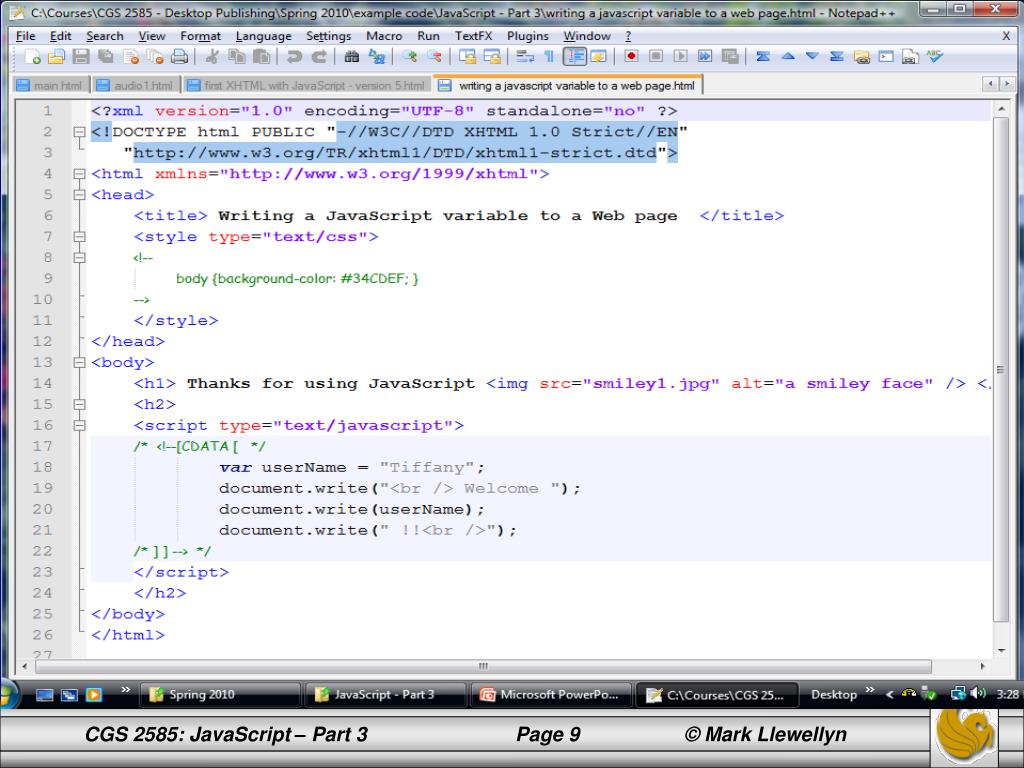The width and height of the screenshot is (1024, 768).
Task: Open Spring 2010 taskbar button
Action: (x=219, y=694)
